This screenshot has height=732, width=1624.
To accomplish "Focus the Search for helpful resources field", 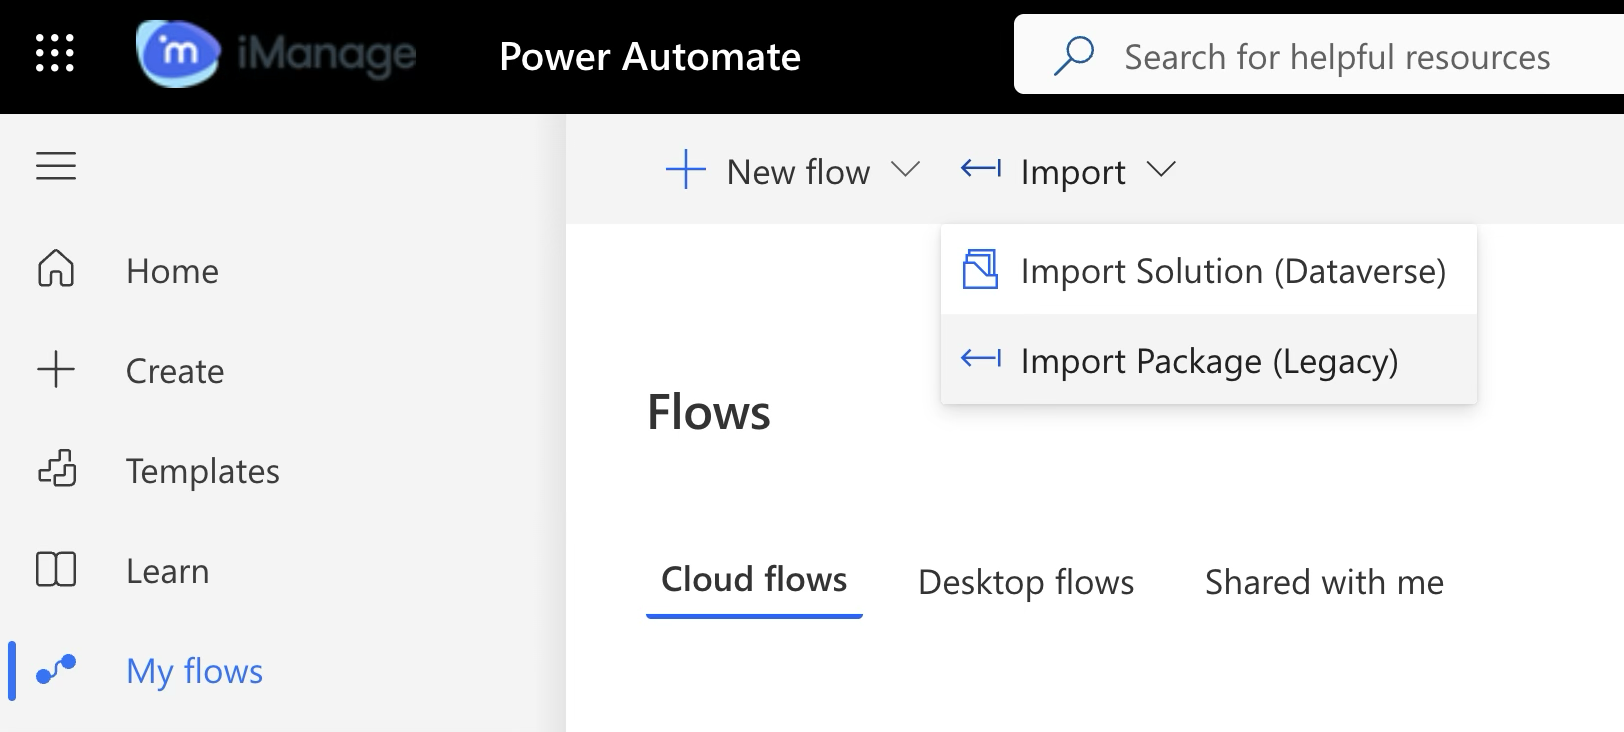I will tap(1319, 56).
